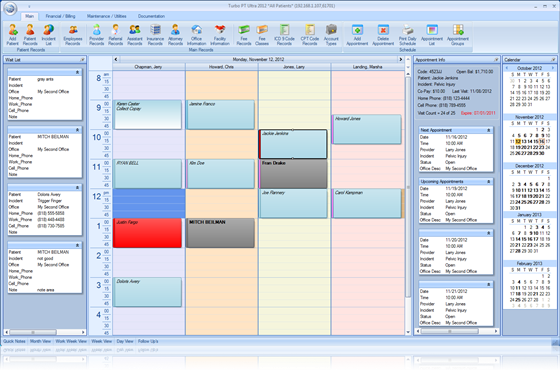Viewport: 560px width, 375px height.
Task: Click the Add Patient icon
Action: click(12, 35)
